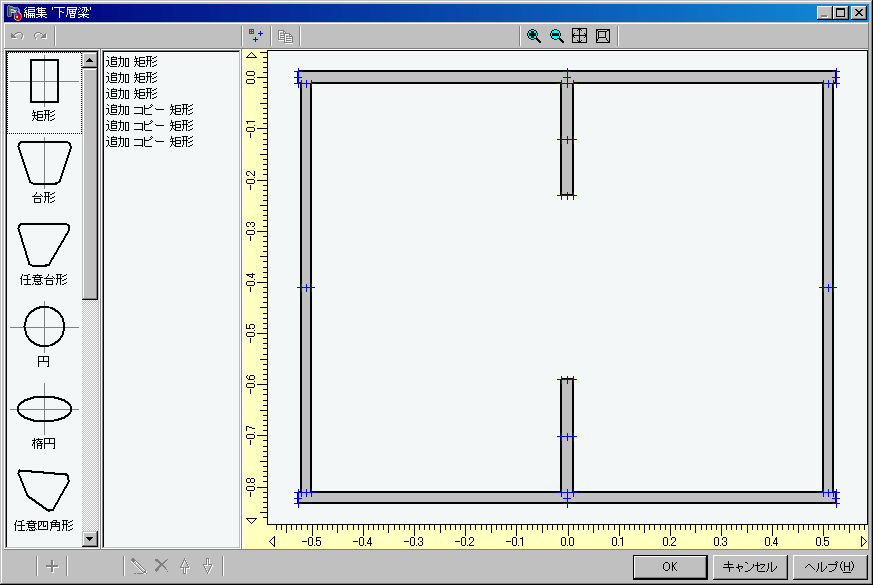Image resolution: width=873 pixels, height=585 pixels.
Task: Click the zoom window frame icon
Action: coord(602,36)
